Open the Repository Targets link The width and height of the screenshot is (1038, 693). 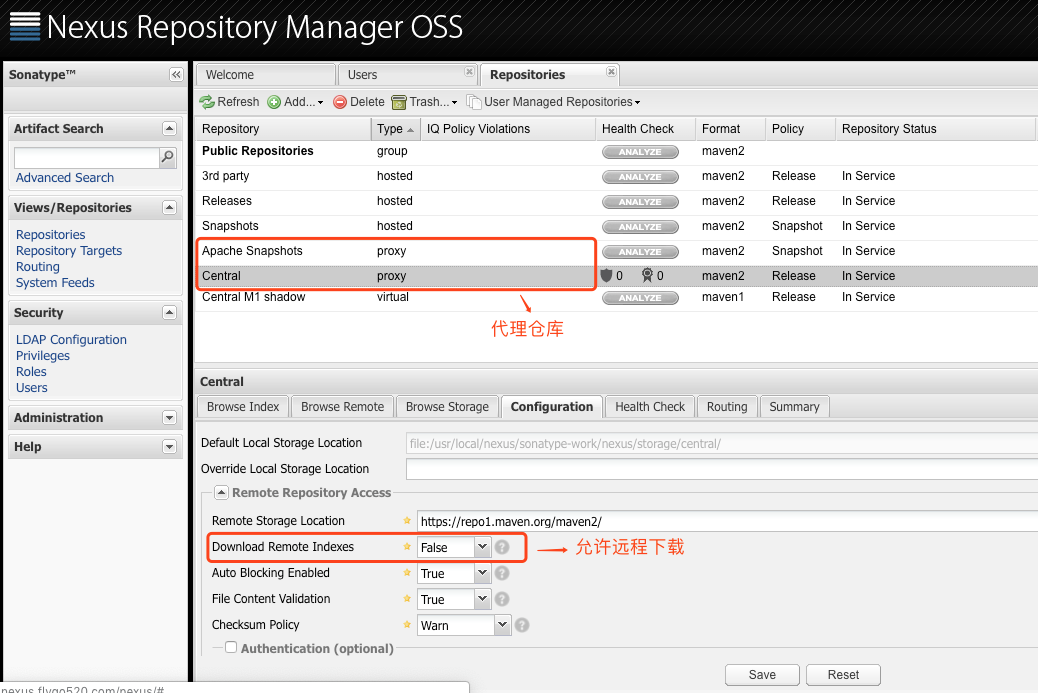(69, 250)
